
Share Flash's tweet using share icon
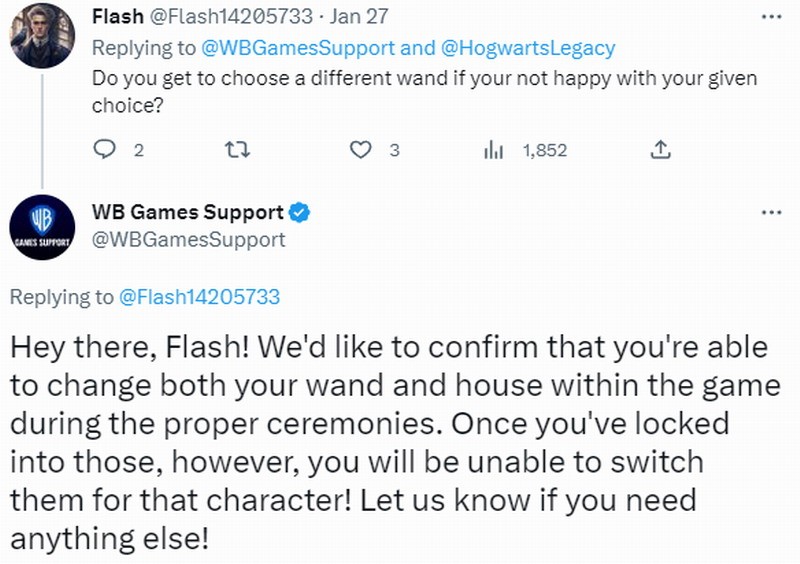(x=660, y=150)
